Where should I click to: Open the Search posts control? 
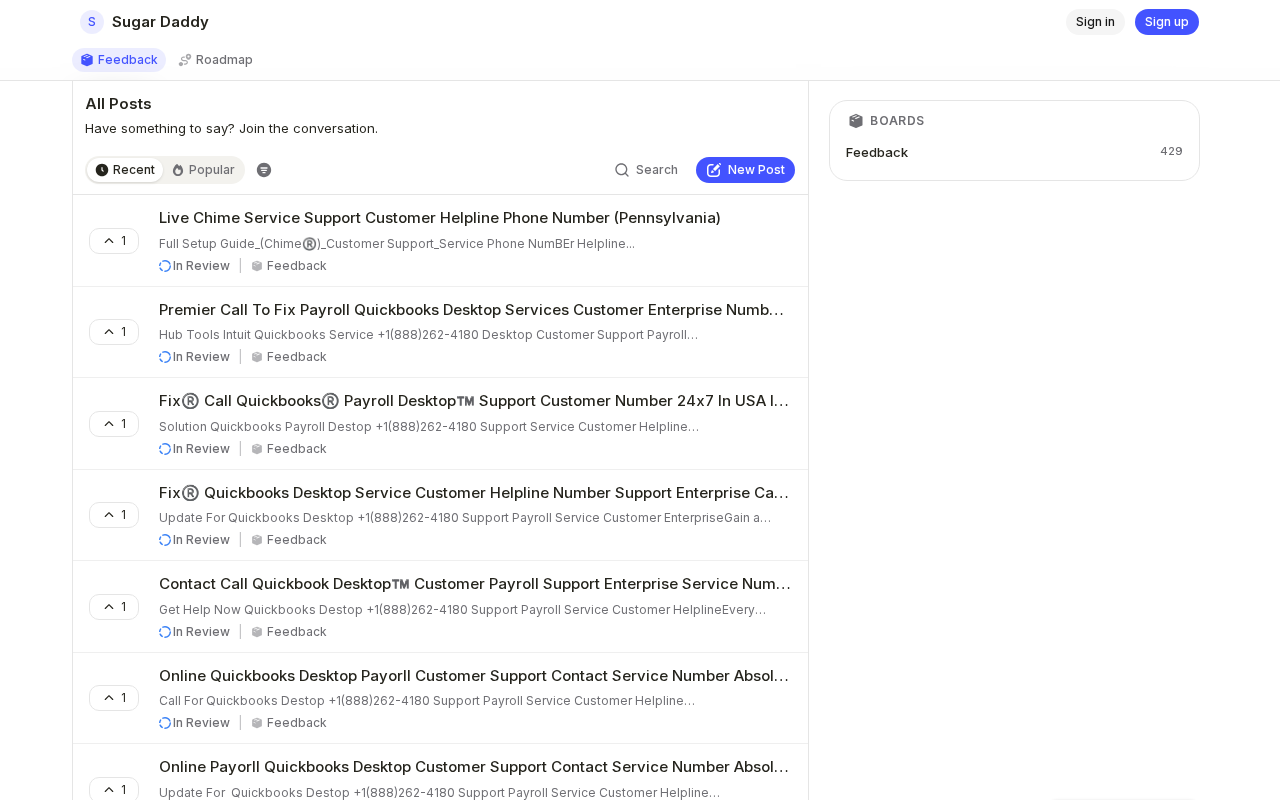(x=646, y=170)
